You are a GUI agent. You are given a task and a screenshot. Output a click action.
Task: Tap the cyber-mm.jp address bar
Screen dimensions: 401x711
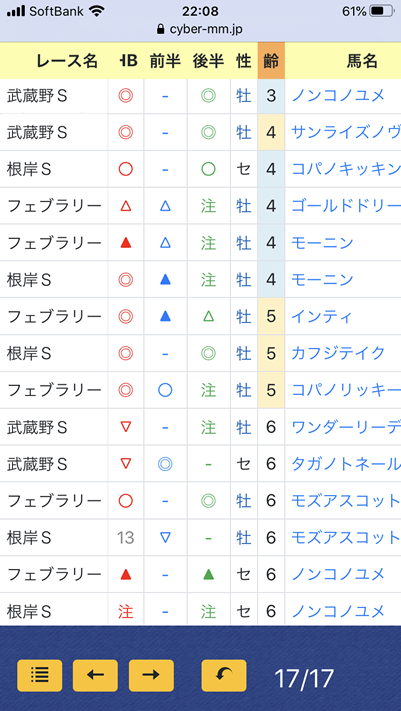(200, 30)
